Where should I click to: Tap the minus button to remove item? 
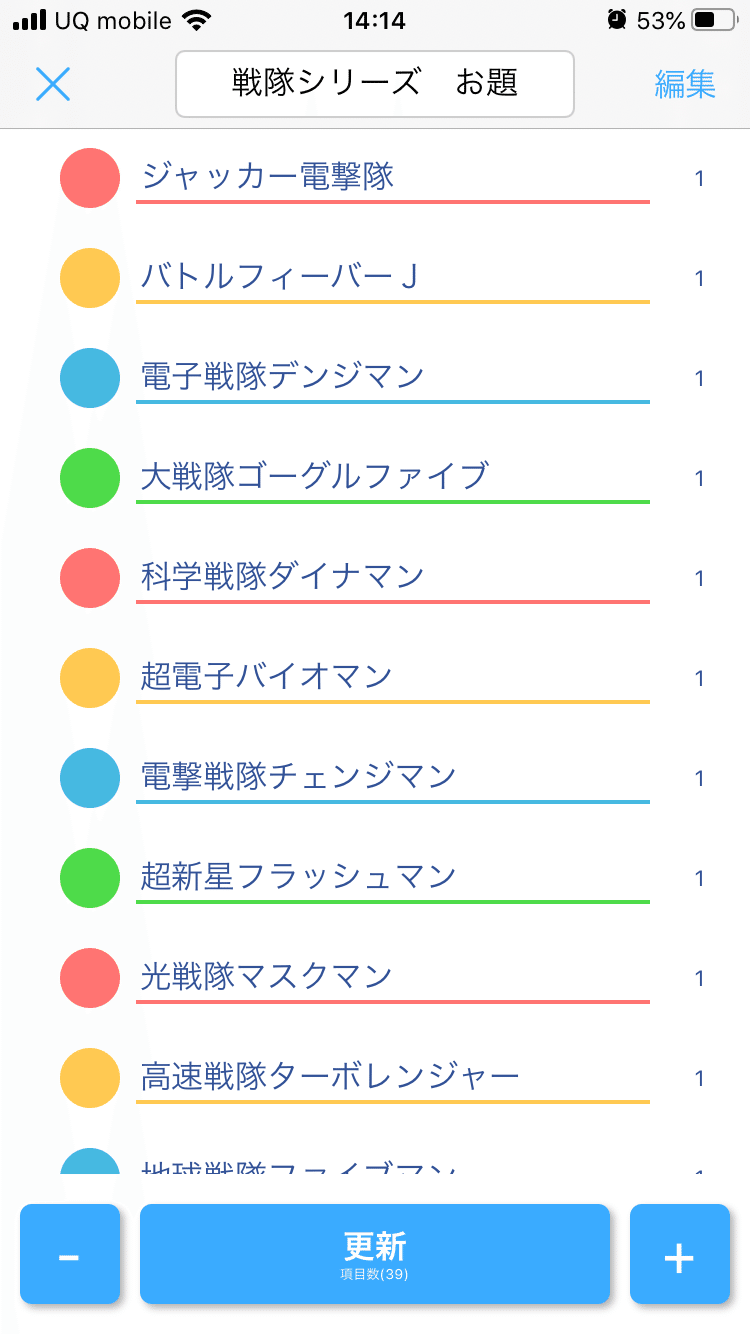point(69,1254)
